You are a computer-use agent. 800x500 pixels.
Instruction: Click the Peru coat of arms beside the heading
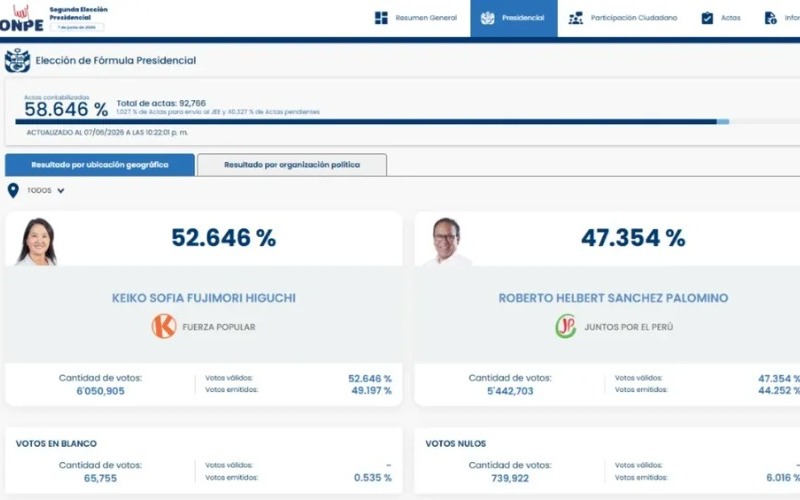tap(17, 60)
